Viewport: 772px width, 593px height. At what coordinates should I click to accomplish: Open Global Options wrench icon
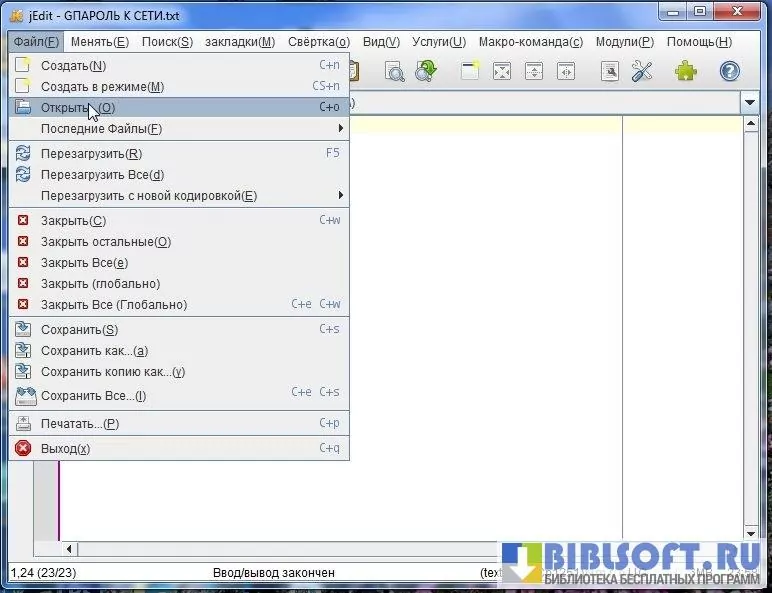click(x=642, y=71)
